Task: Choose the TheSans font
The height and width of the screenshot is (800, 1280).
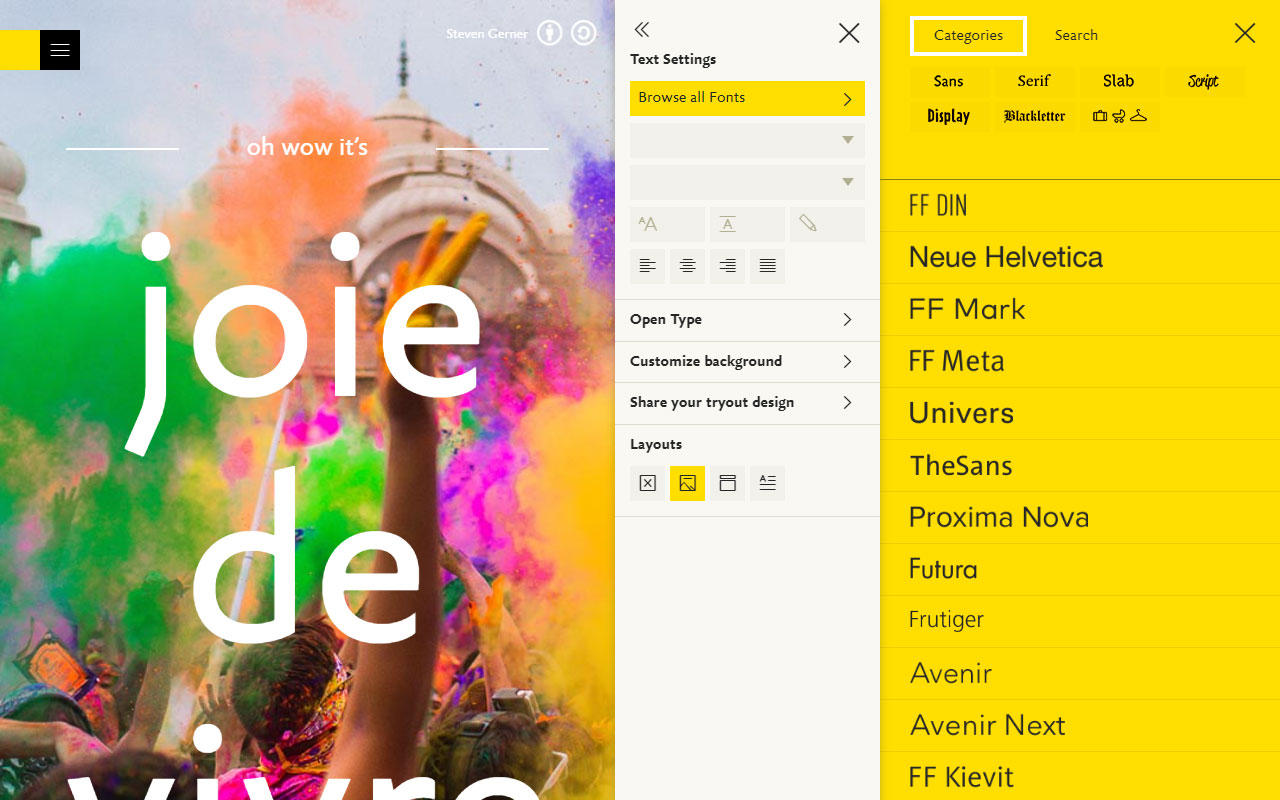Action: [x=1080, y=466]
